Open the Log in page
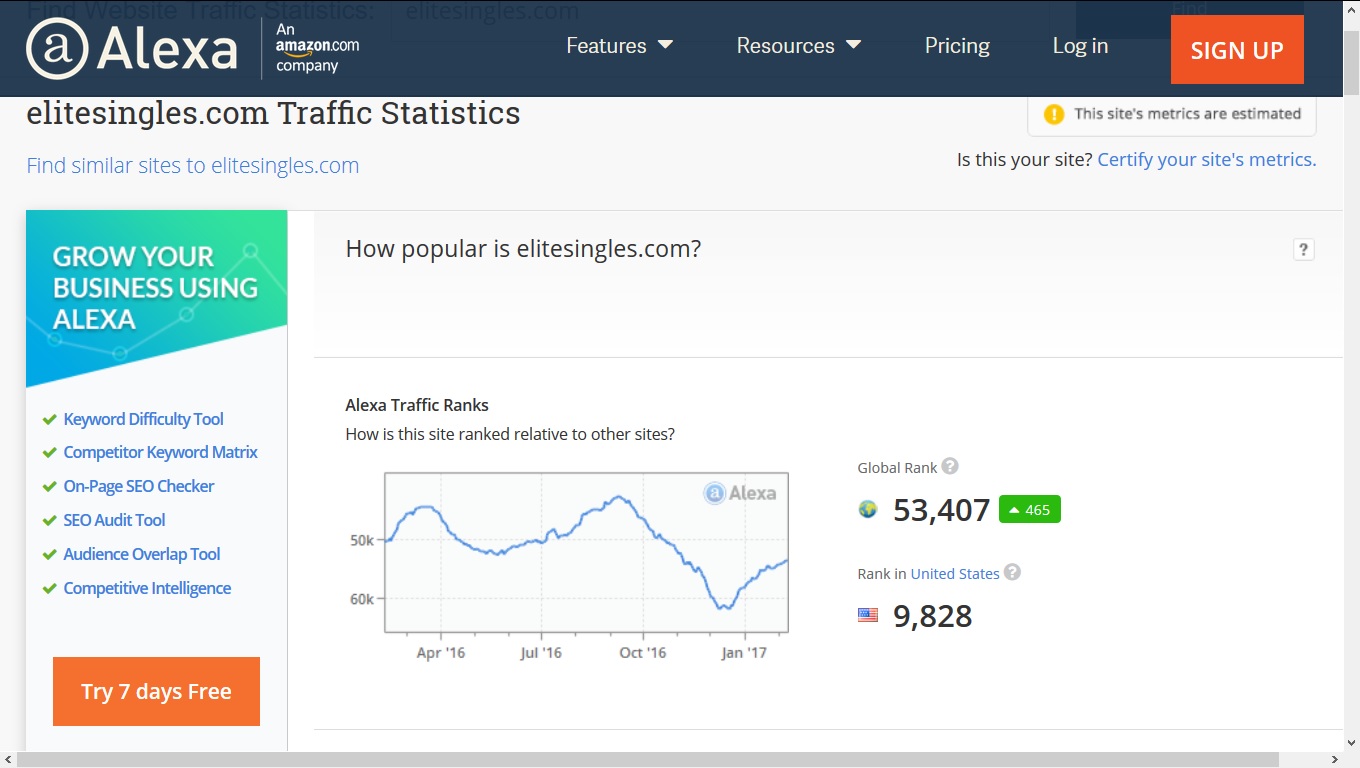Viewport: 1360px width, 768px height. pos(1080,46)
